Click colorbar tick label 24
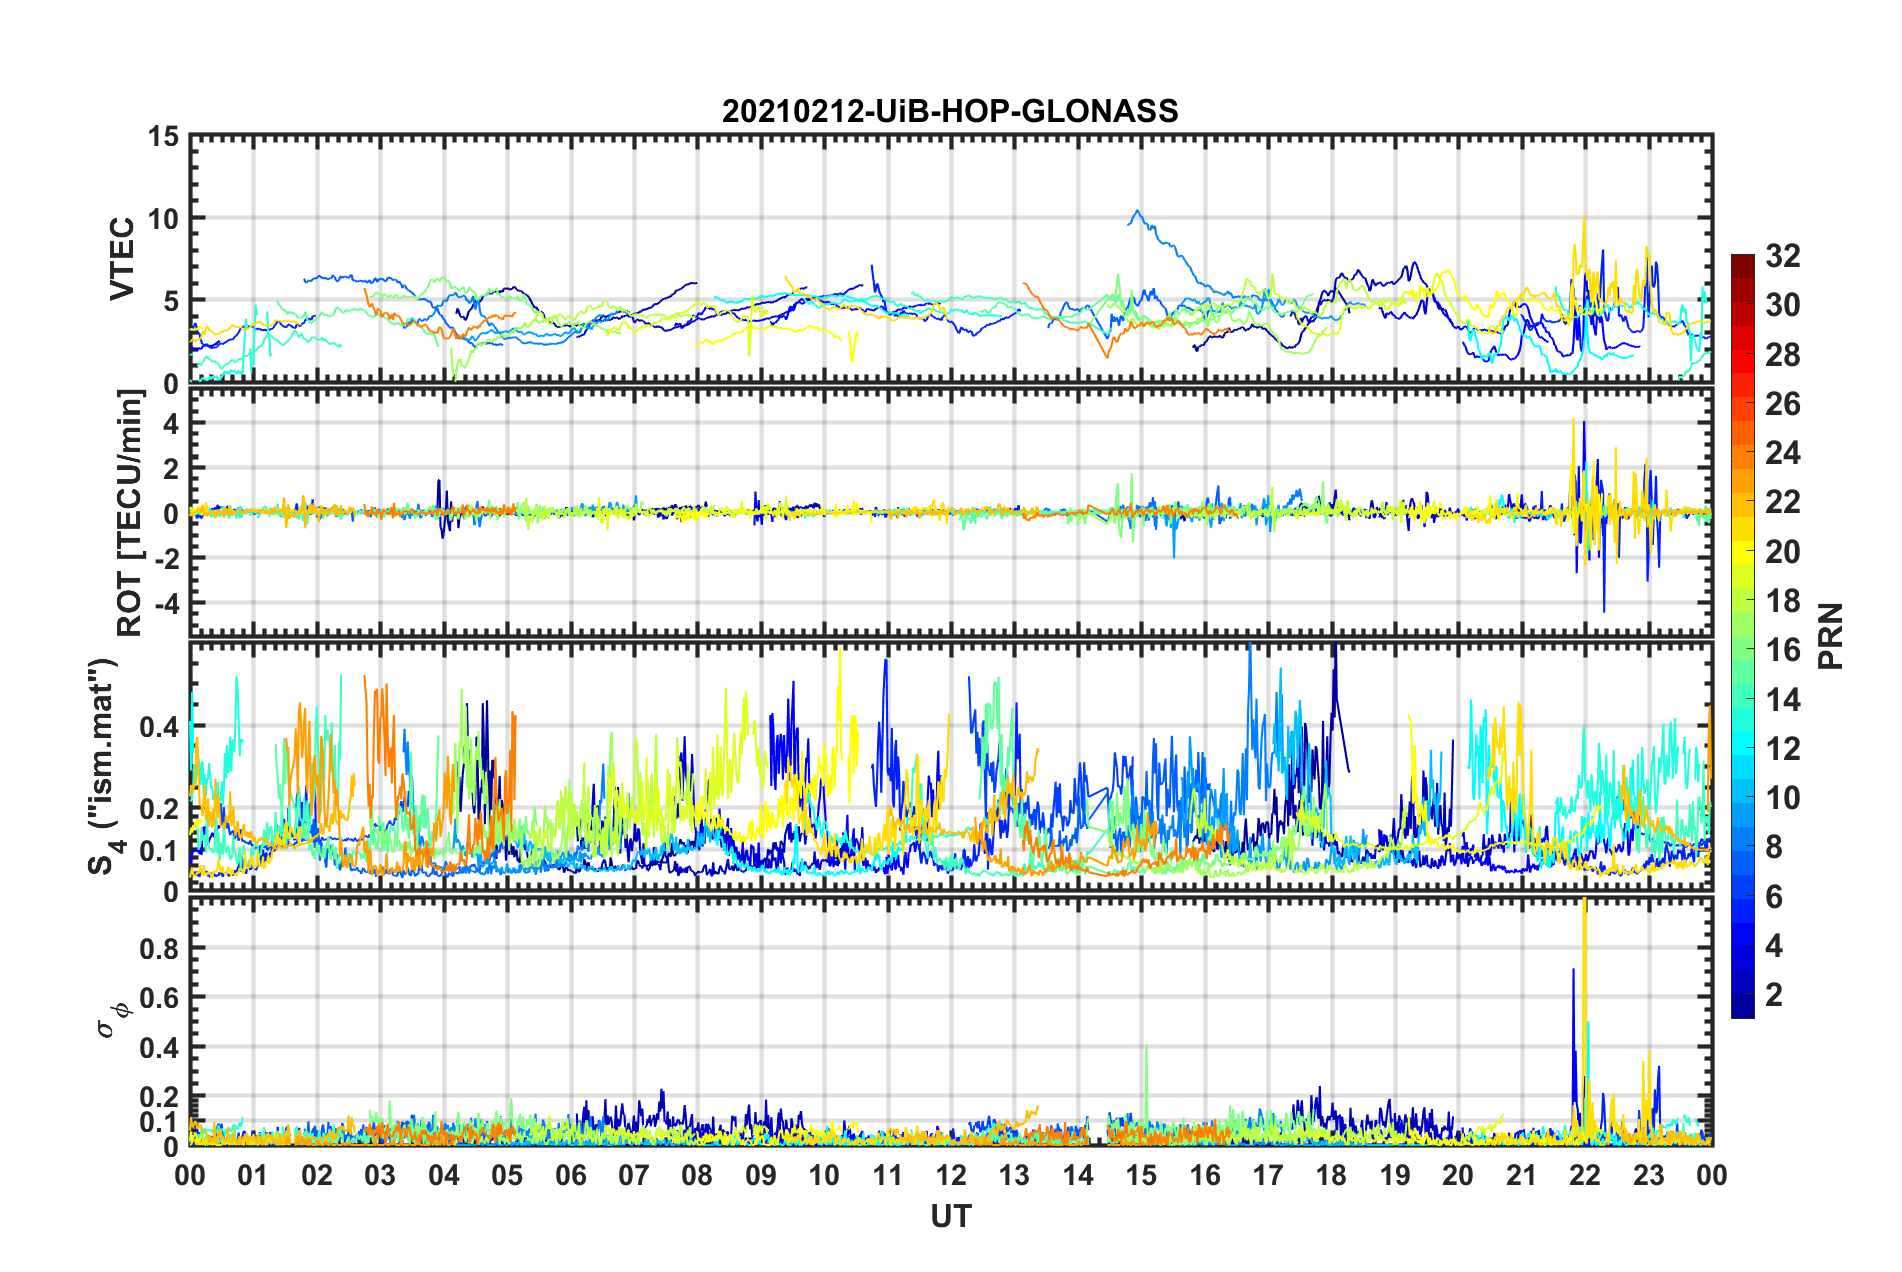1902x1272 pixels. [1782, 453]
